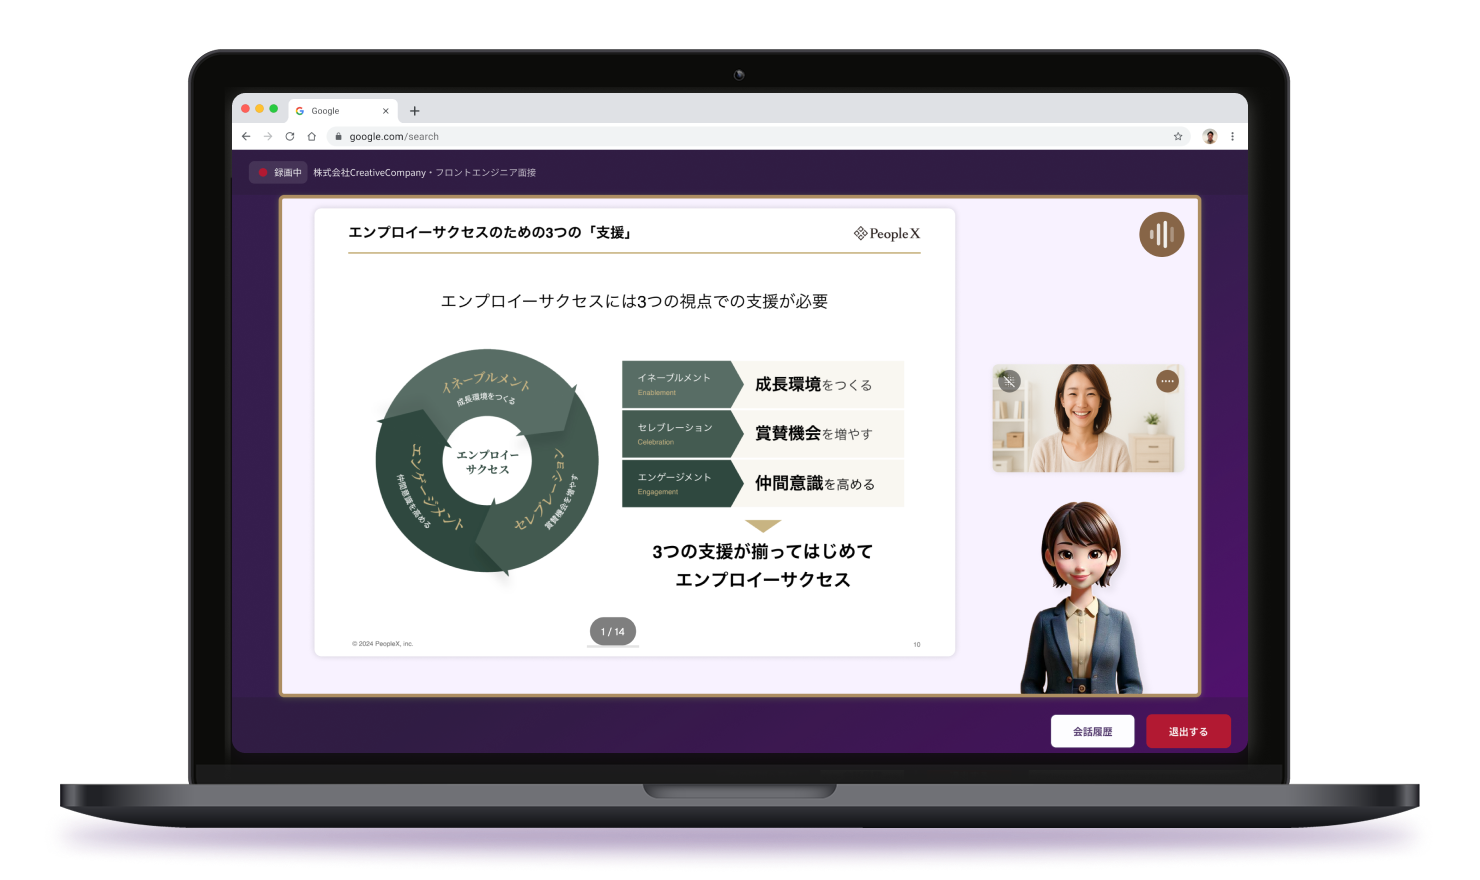Close the Google tab
1480x880 pixels.
tap(385, 111)
